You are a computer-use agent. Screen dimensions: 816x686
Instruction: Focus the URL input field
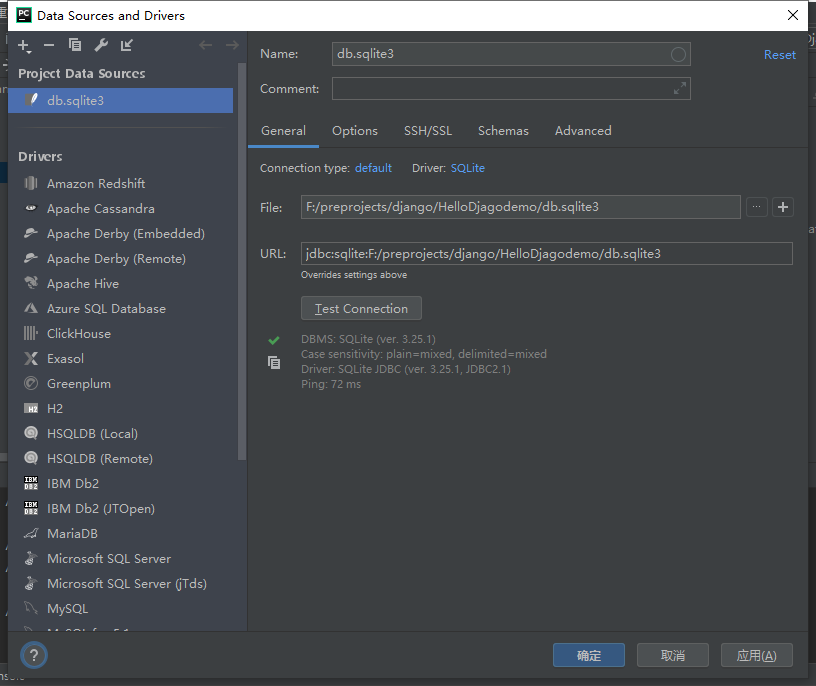[546, 253]
